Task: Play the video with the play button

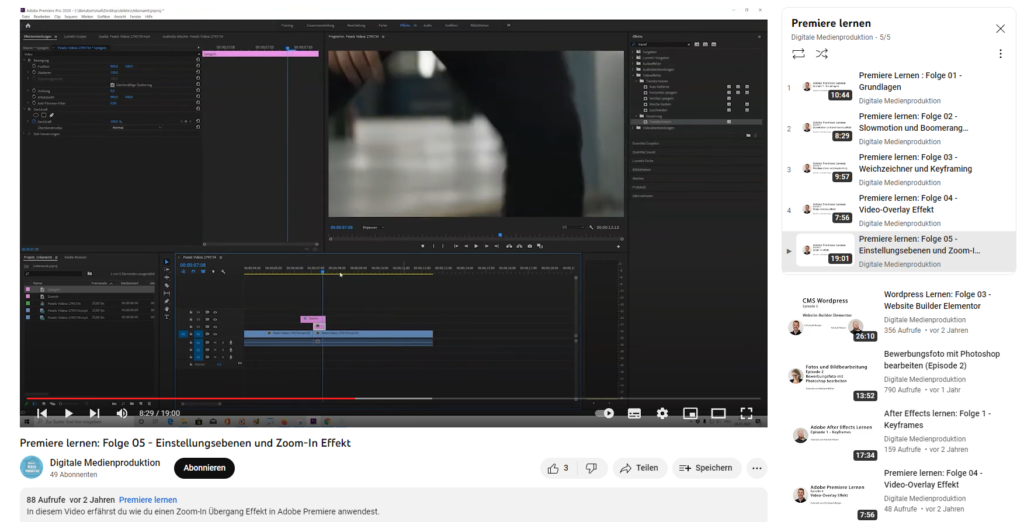Action: click(x=68, y=413)
